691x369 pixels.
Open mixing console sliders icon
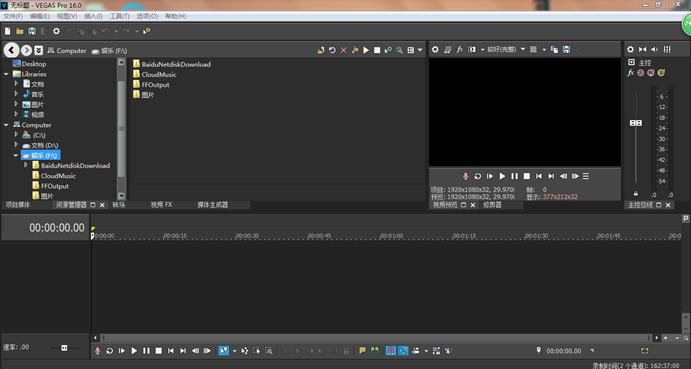667,49
